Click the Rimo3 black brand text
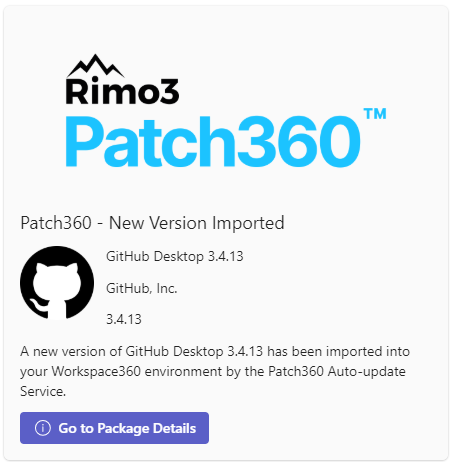Image resolution: width=452 pixels, height=464 pixels. [123, 91]
